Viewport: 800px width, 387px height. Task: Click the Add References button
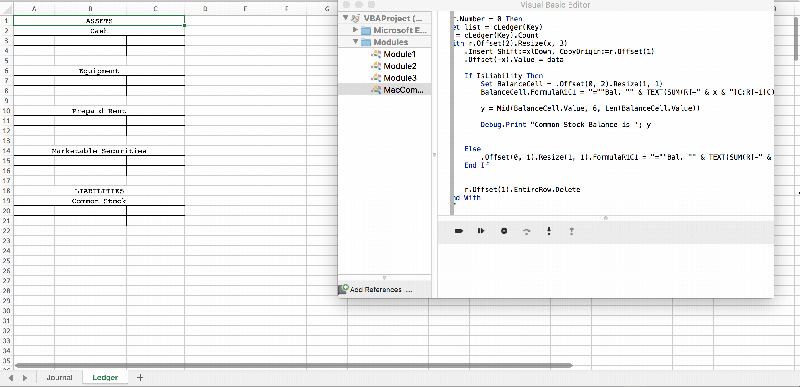tap(376, 289)
